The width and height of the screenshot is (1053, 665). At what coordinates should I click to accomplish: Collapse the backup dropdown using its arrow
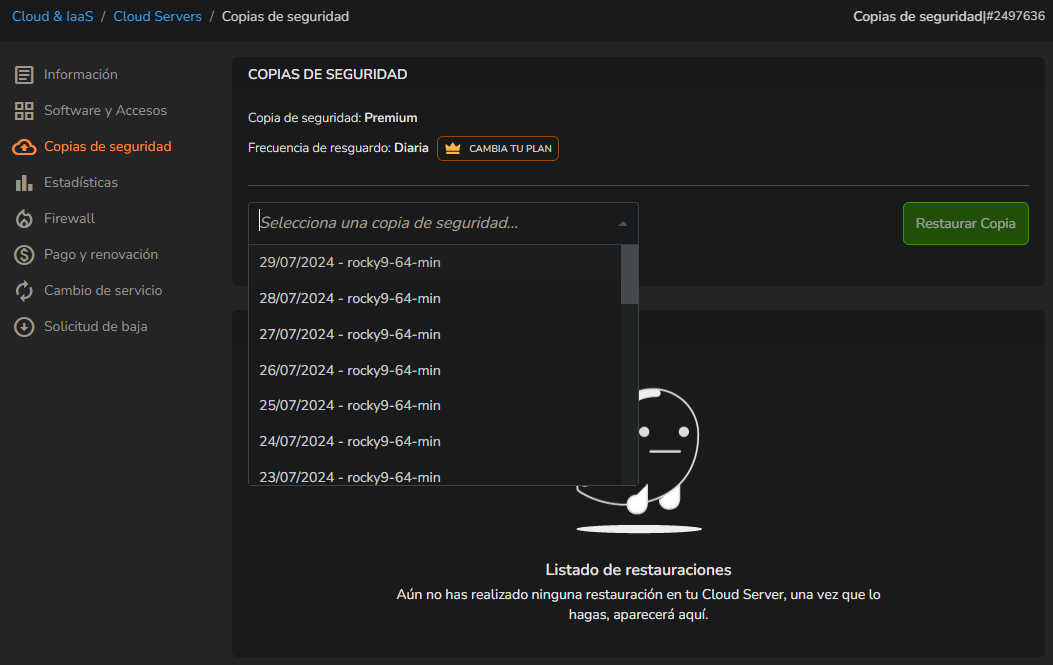pos(623,224)
